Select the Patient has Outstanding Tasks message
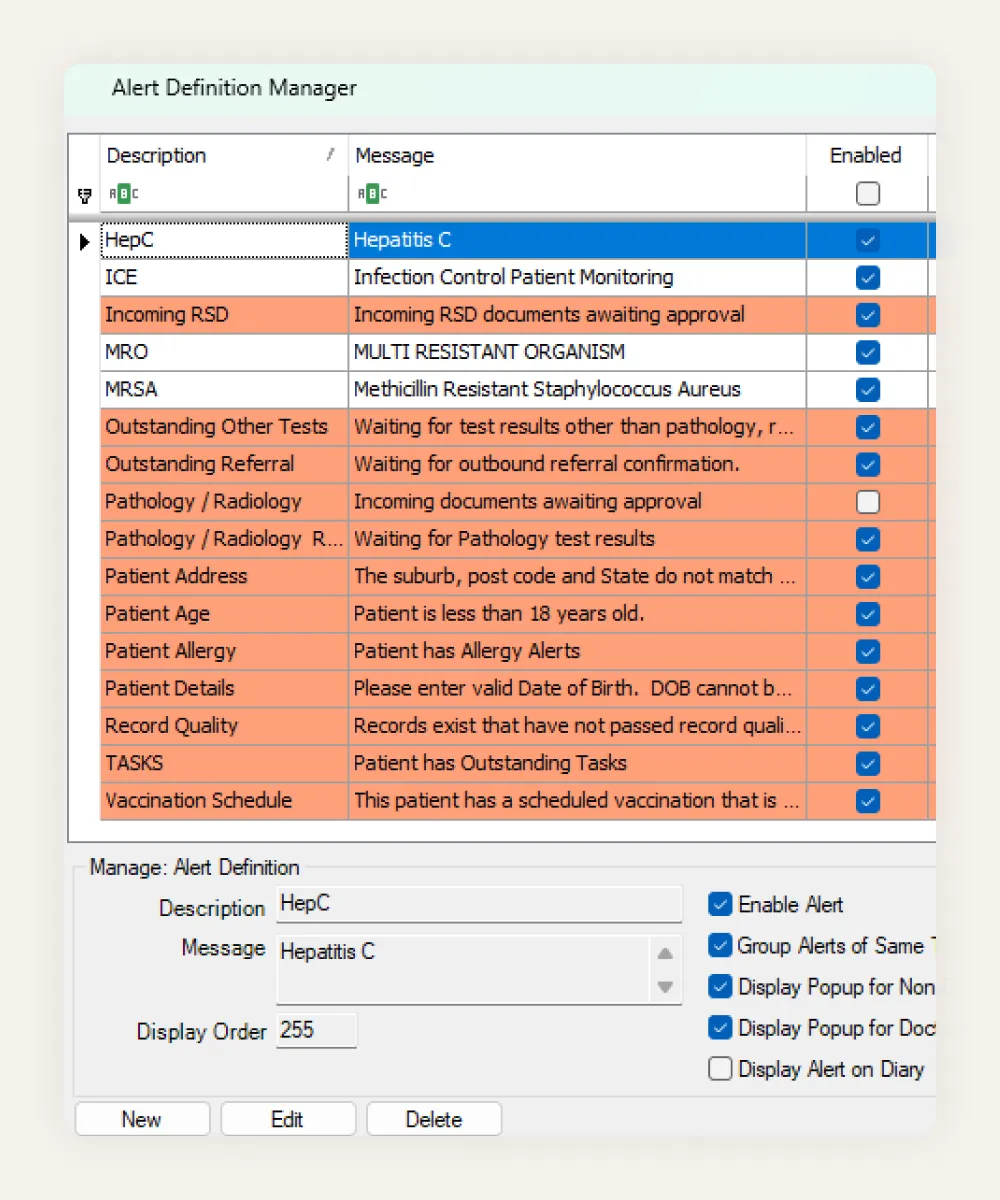Viewport: 1000px width, 1200px height. [x=577, y=763]
